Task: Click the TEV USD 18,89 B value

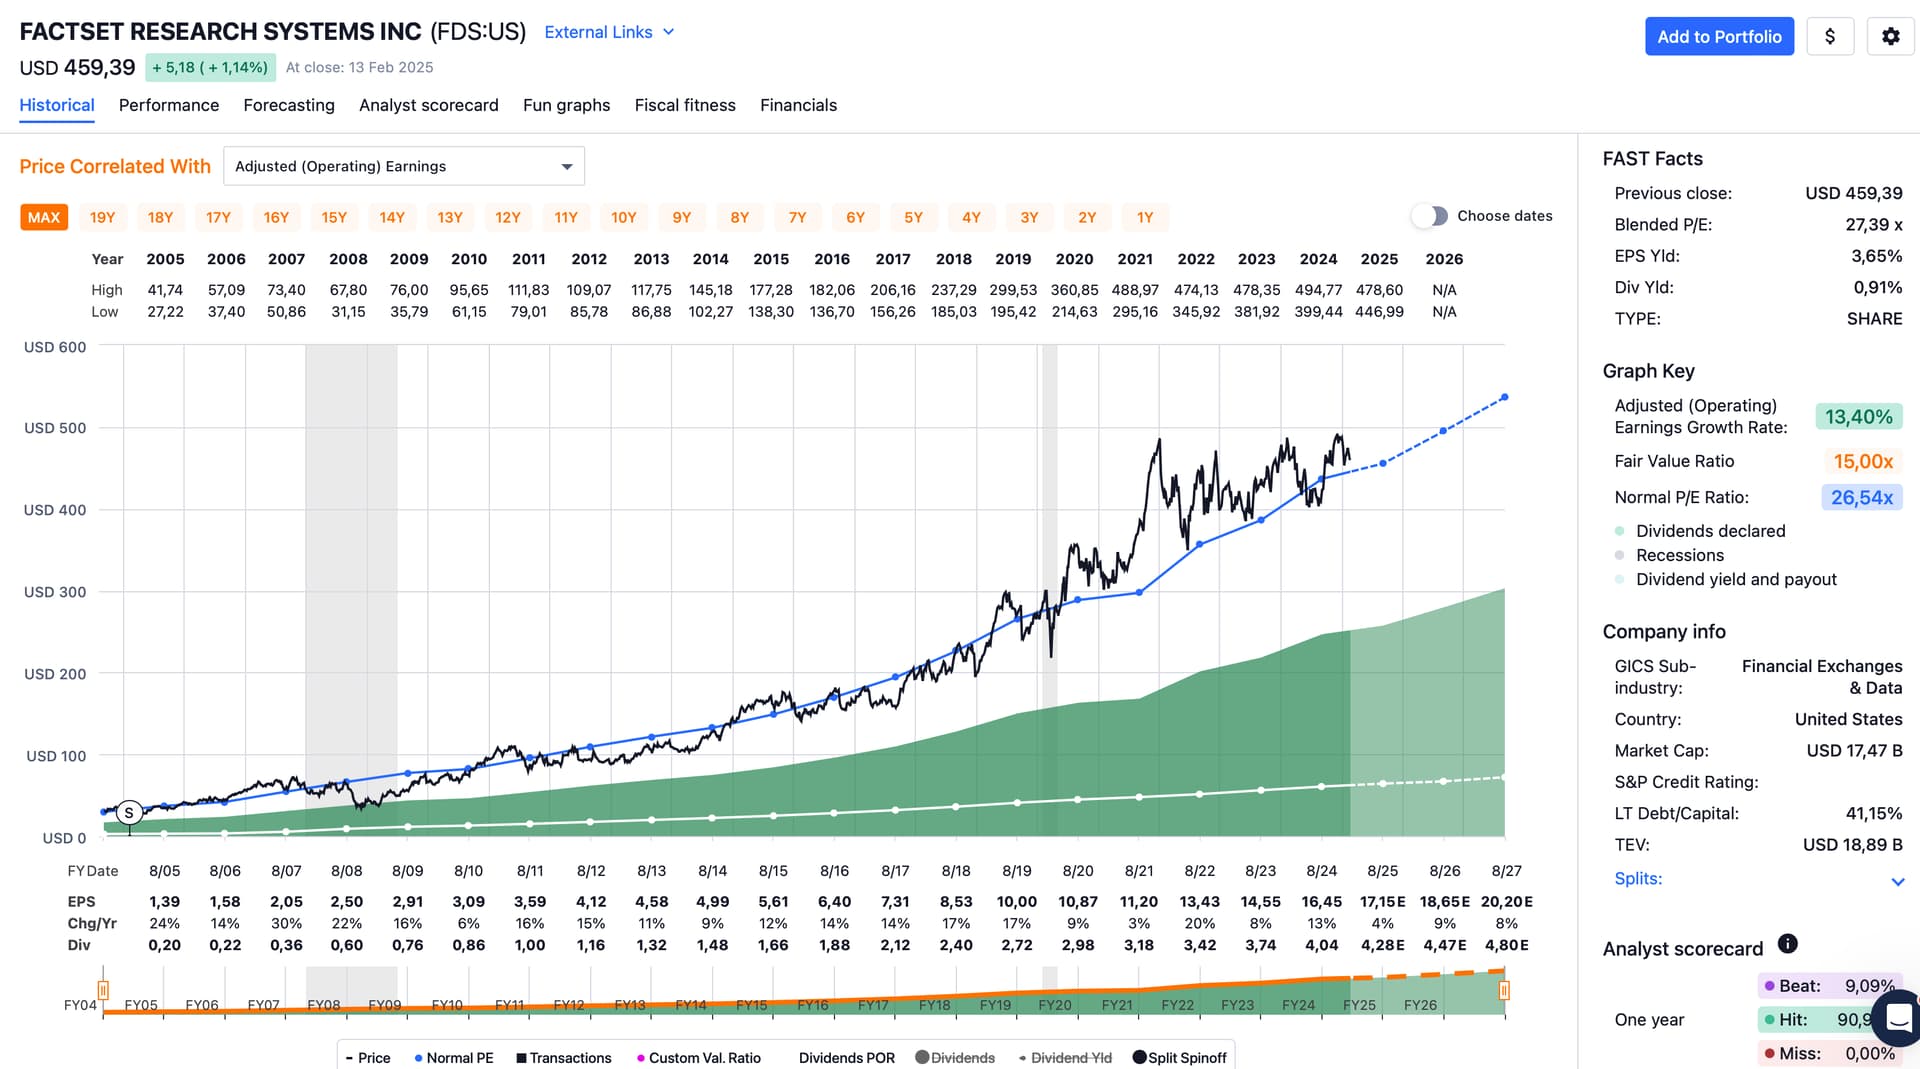Action: click(x=1852, y=845)
